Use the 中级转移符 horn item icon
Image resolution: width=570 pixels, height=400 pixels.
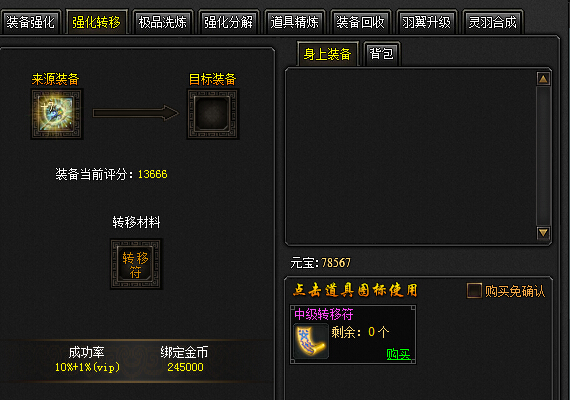311,342
